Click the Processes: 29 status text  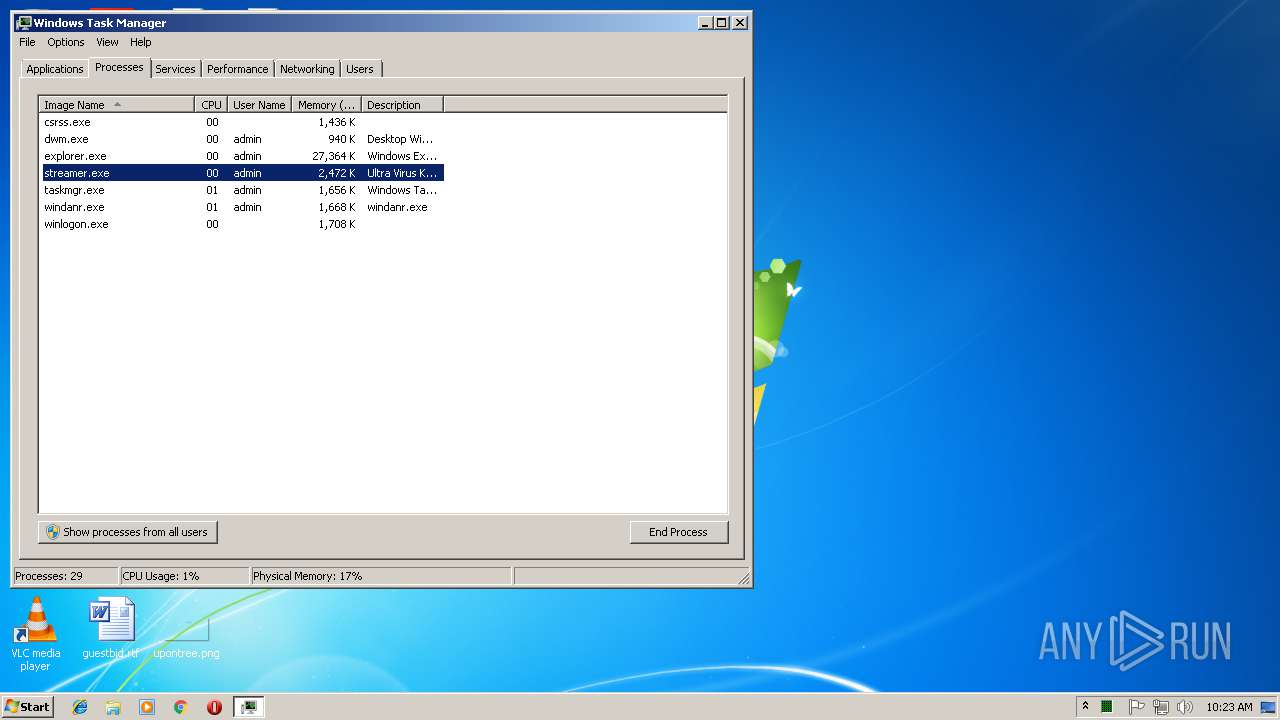(49, 576)
